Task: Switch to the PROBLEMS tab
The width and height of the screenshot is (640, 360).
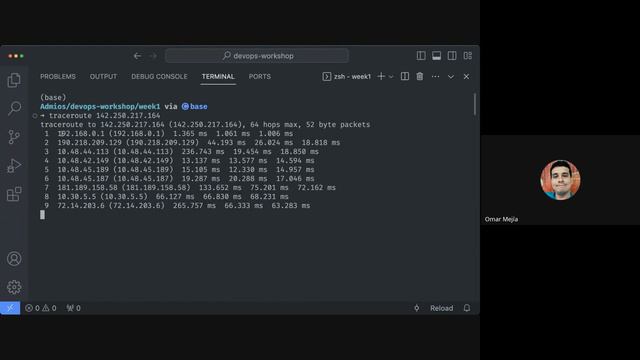Action: pyautogui.click(x=58, y=77)
